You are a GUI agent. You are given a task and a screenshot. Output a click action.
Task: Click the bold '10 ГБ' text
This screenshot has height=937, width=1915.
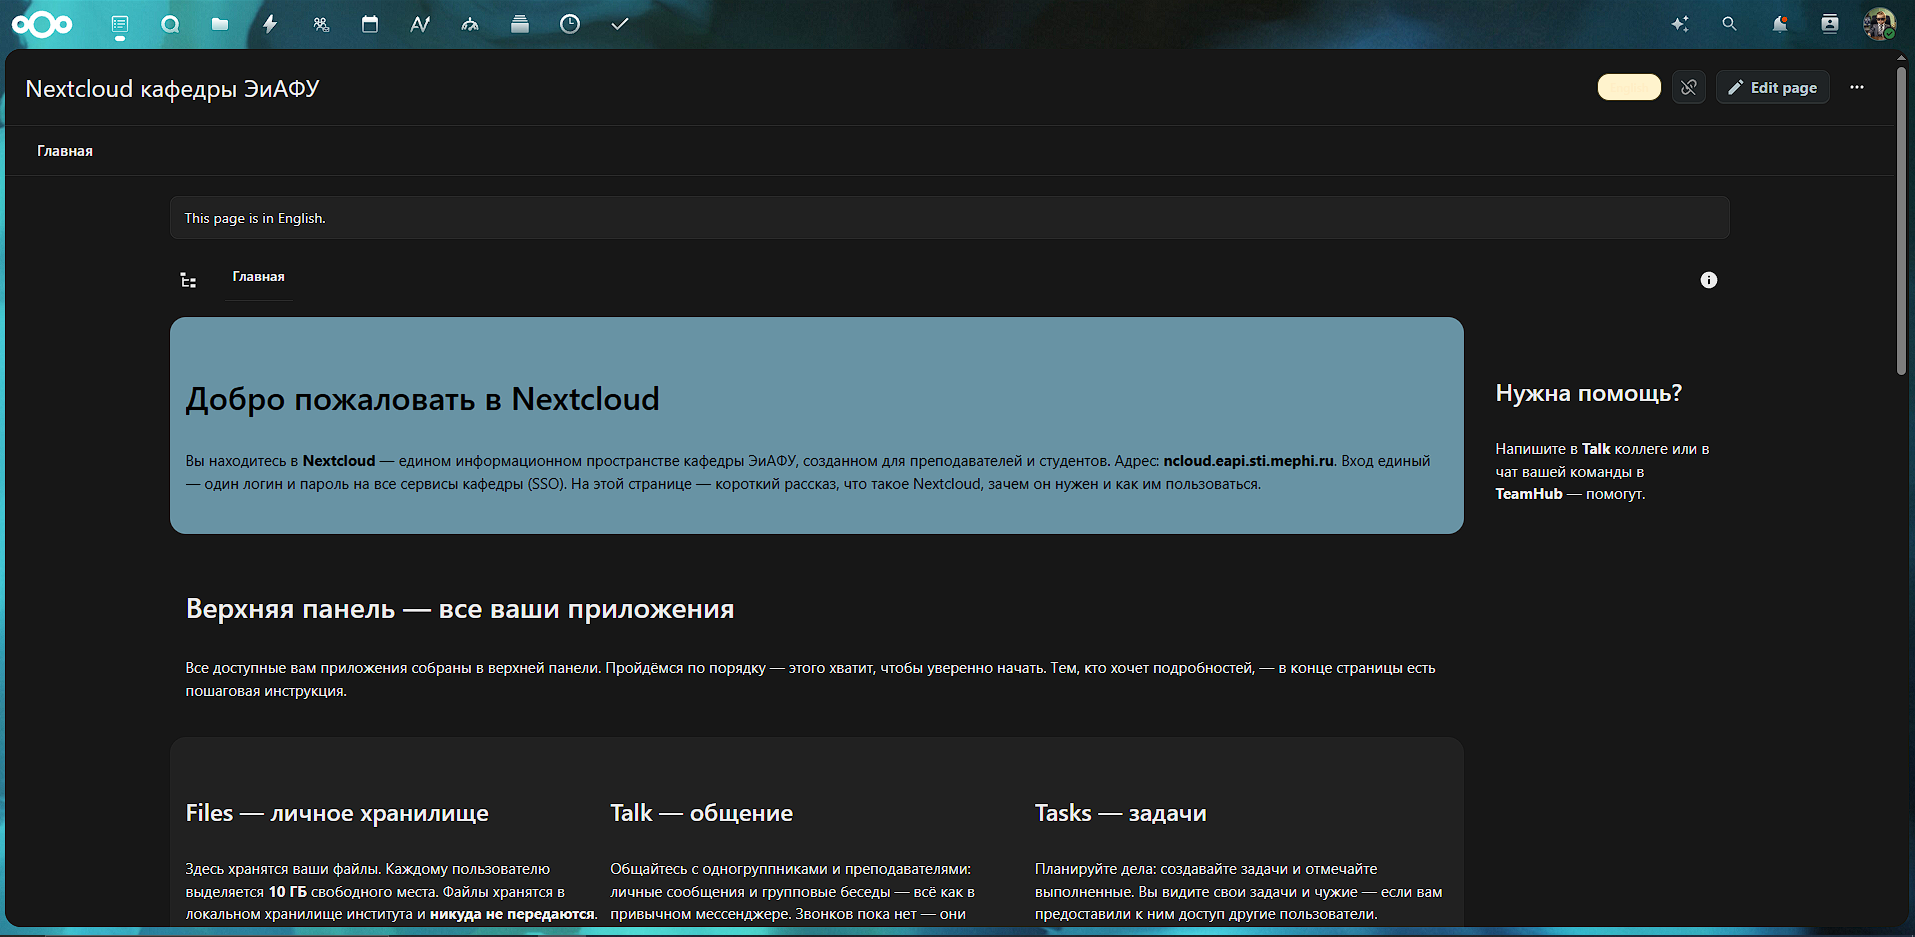pos(288,892)
